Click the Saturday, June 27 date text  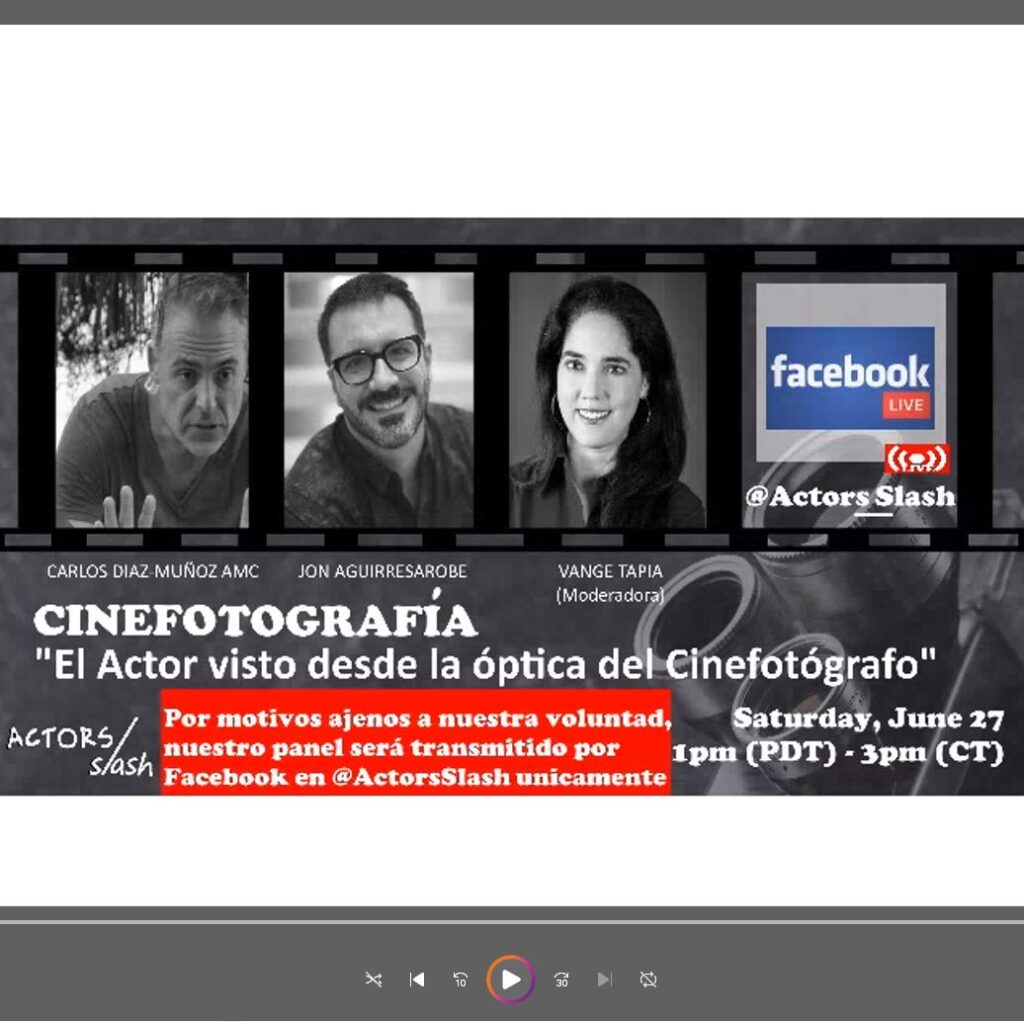point(868,718)
